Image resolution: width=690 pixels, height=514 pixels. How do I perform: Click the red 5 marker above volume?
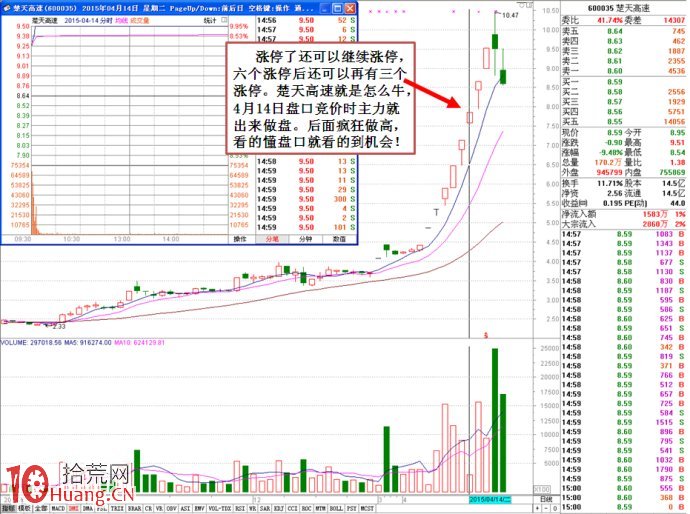click(x=486, y=335)
